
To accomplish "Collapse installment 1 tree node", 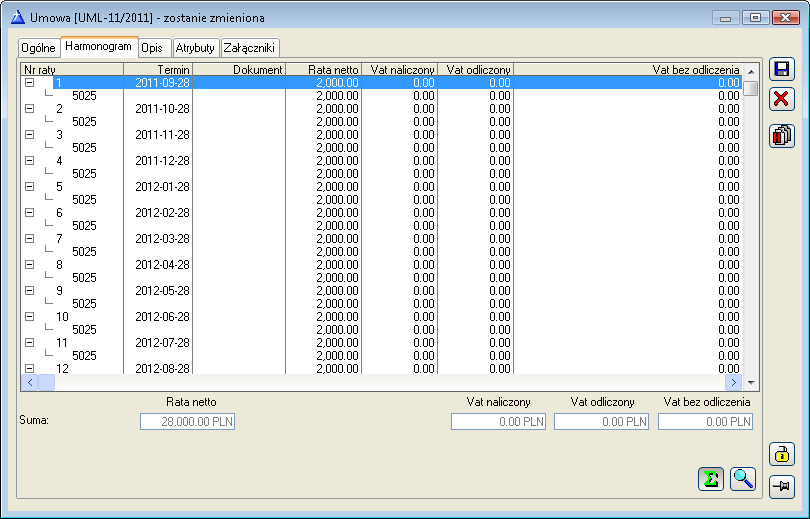I will 29,83.
